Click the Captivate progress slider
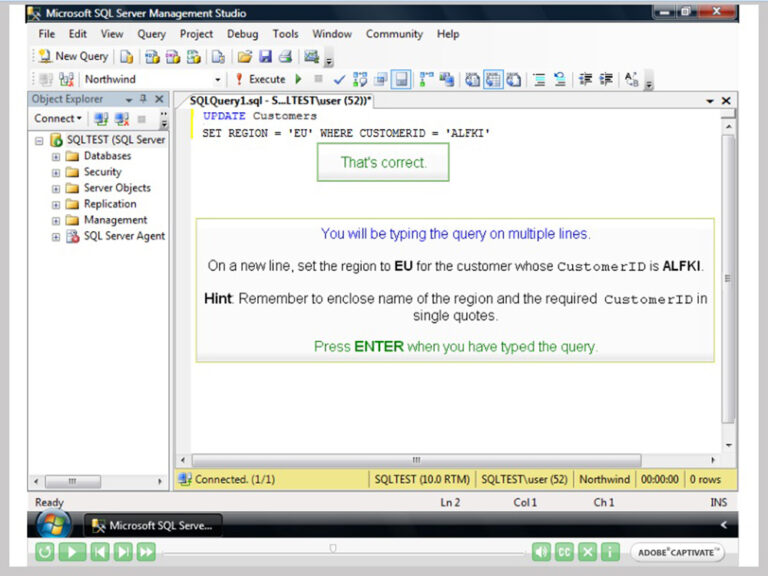768x576 pixels. pyautogui.click(x=333, y=549)
